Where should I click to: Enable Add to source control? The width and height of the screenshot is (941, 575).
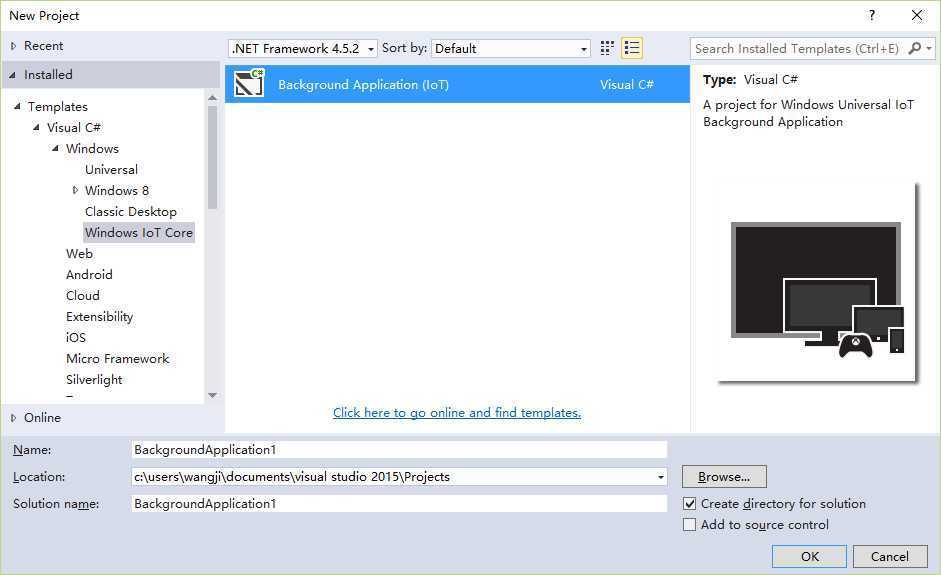pos(690,525)
